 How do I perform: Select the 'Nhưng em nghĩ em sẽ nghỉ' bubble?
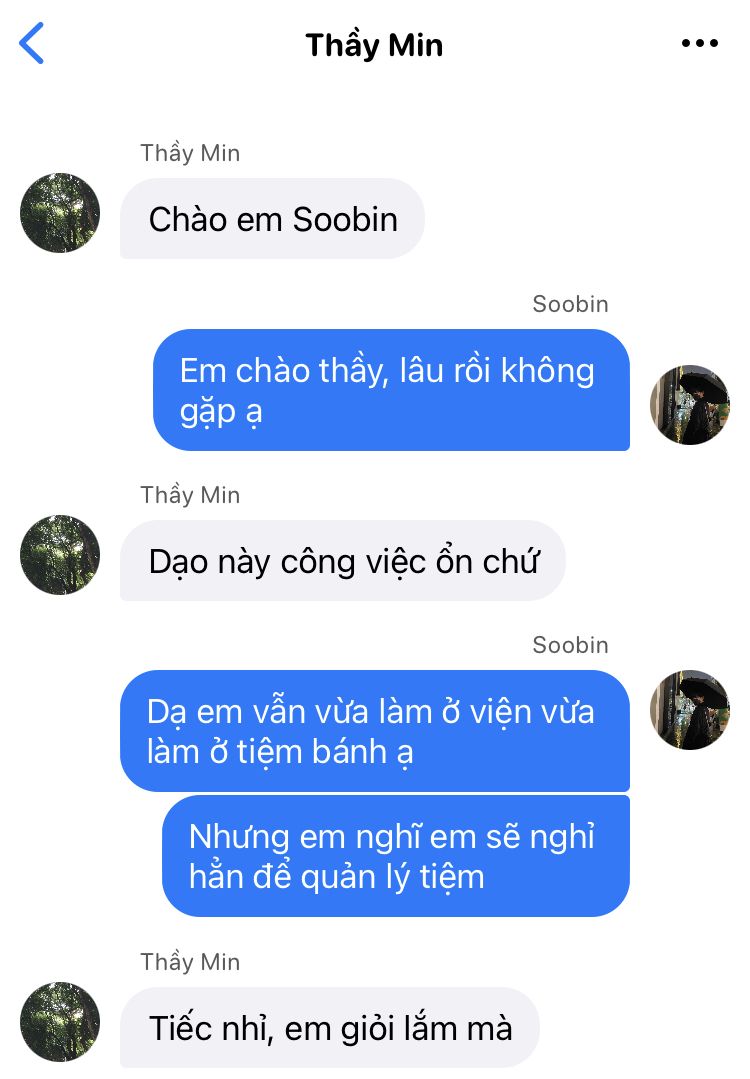(x=396, y=856)
